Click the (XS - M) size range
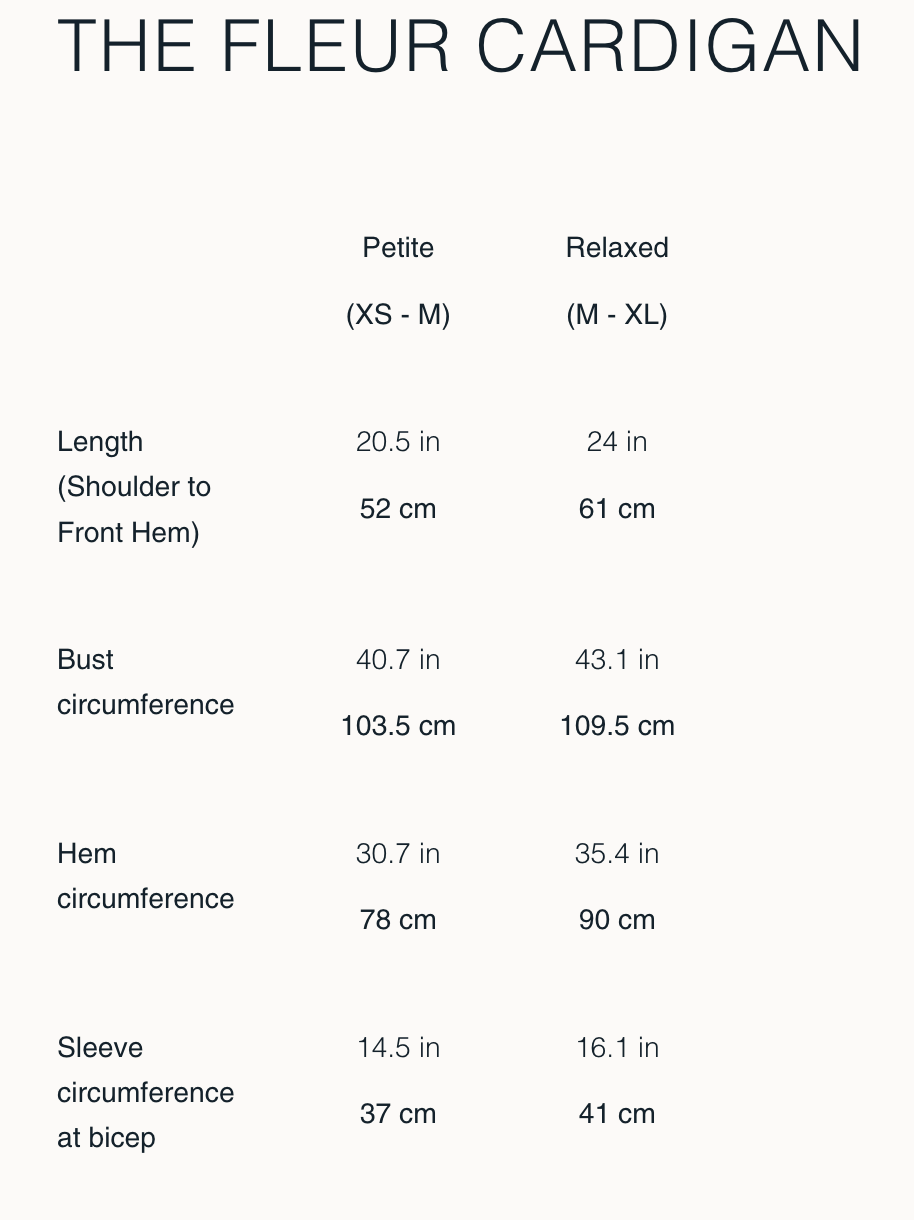This screenshot has width=914, height=1220. pos(398,314)
